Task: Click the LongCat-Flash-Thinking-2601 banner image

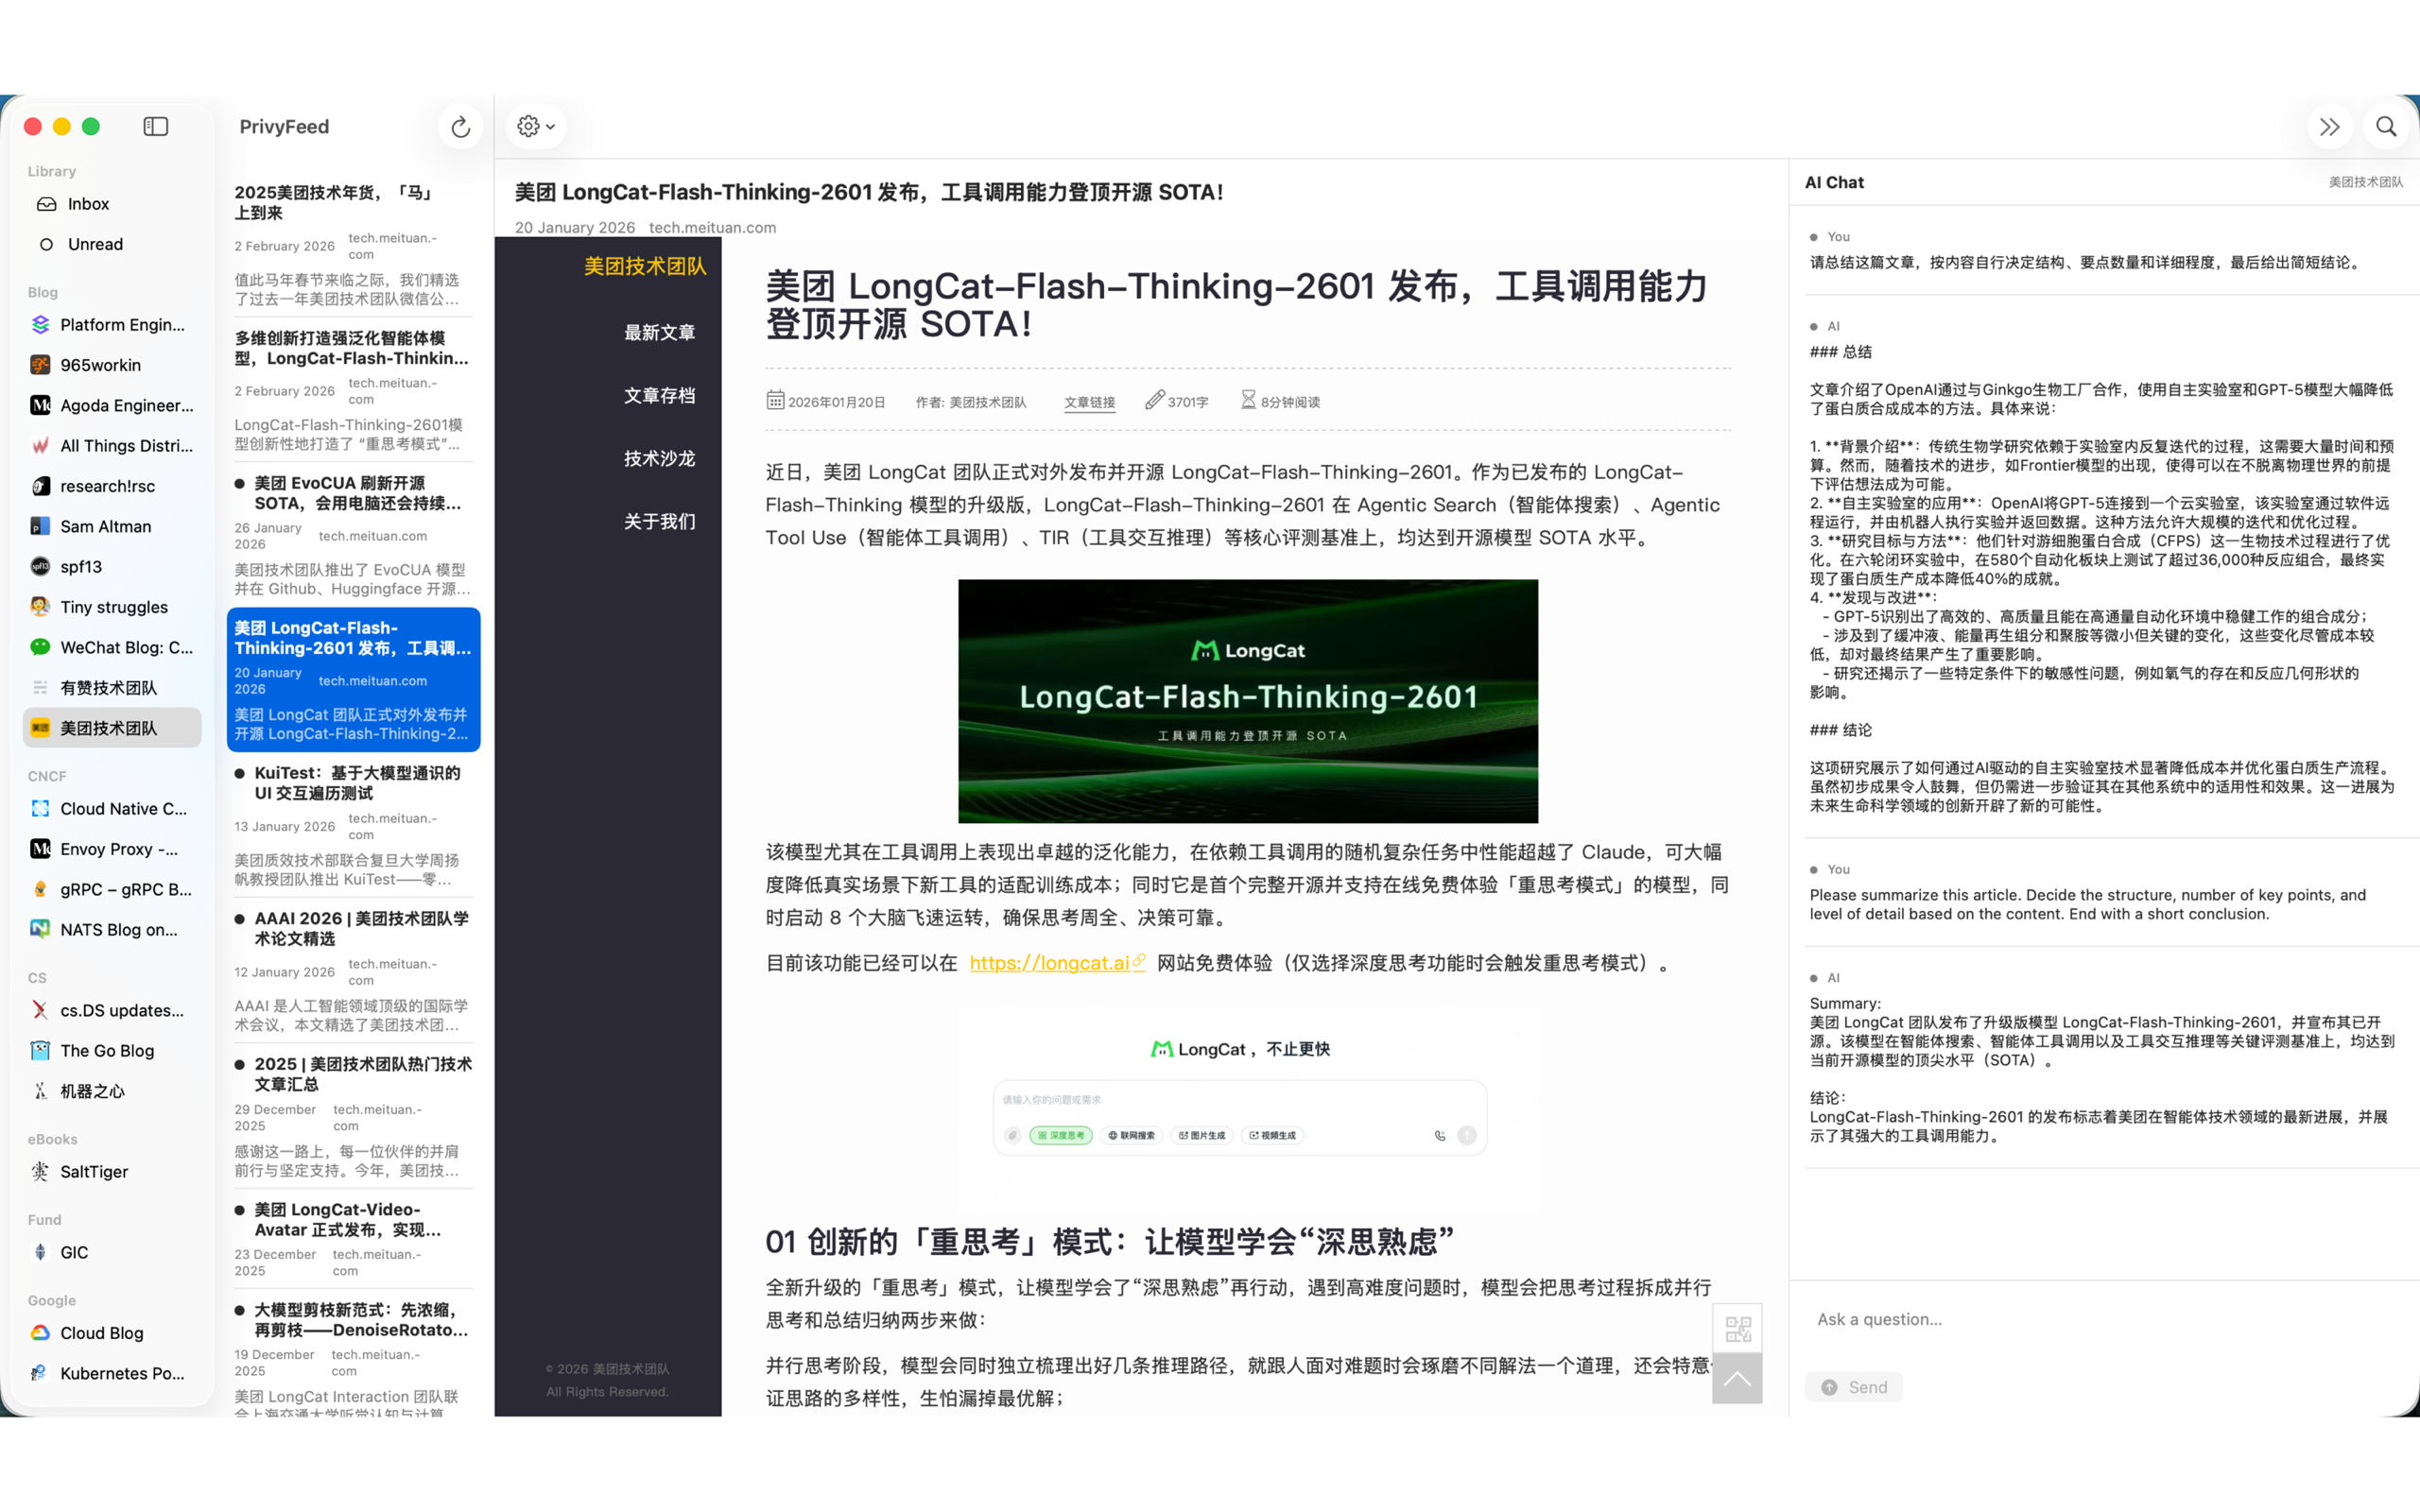Action: pos(1247,701)
